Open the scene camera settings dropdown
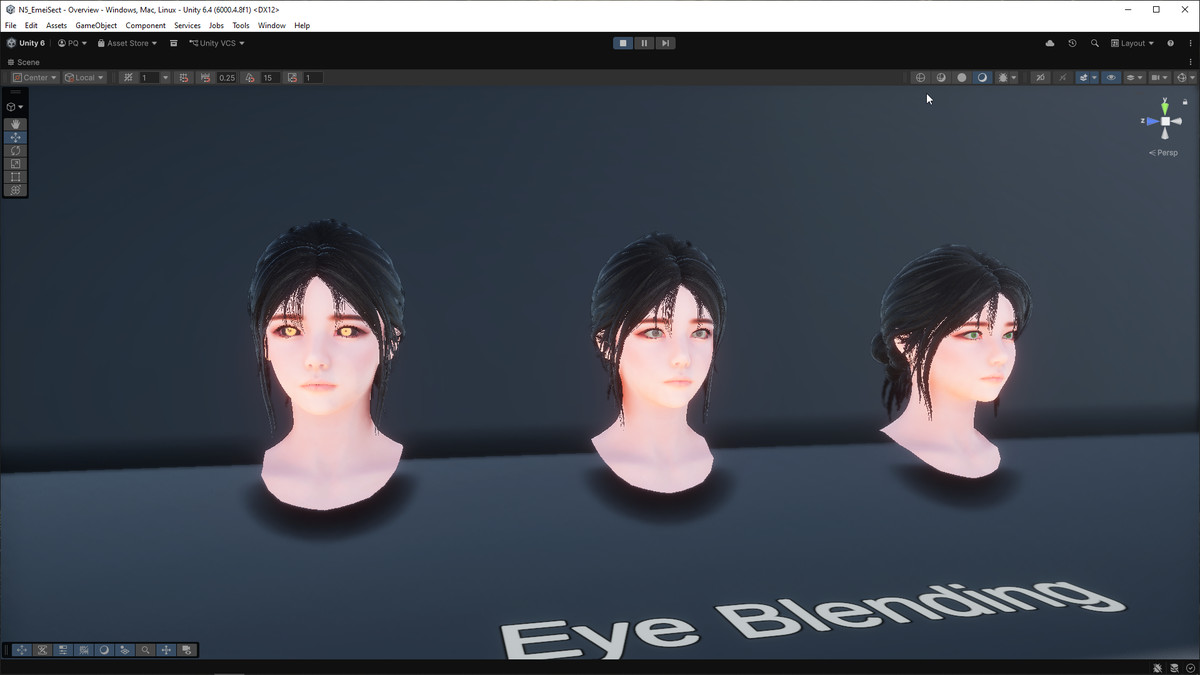1200x675 pixels. pyautogui.click(x=1159, y=77)
